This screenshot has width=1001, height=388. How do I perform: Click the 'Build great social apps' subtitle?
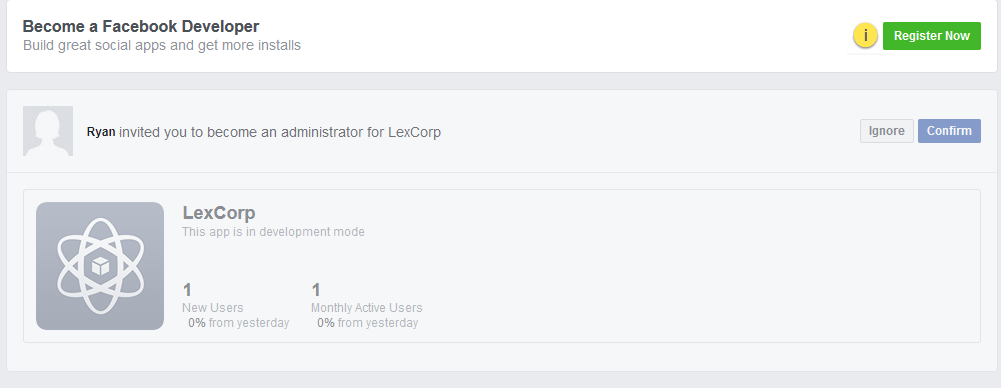[162, 46]
